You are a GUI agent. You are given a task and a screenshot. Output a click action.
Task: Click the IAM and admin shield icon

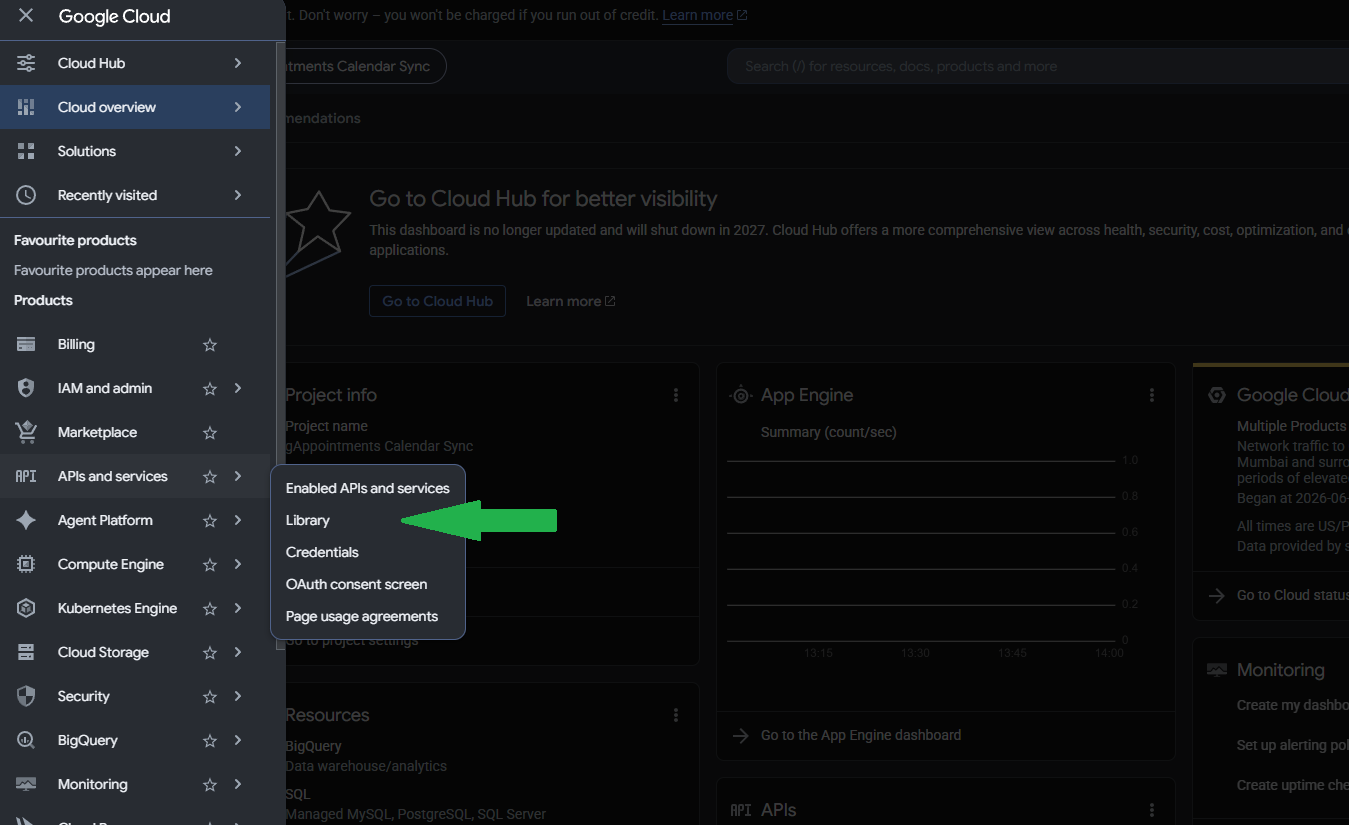(26, 388)
